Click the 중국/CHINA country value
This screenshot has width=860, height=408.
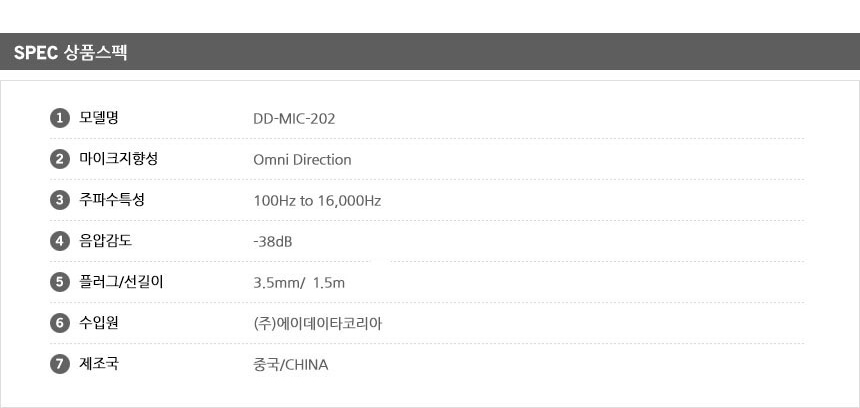(291, 365)
